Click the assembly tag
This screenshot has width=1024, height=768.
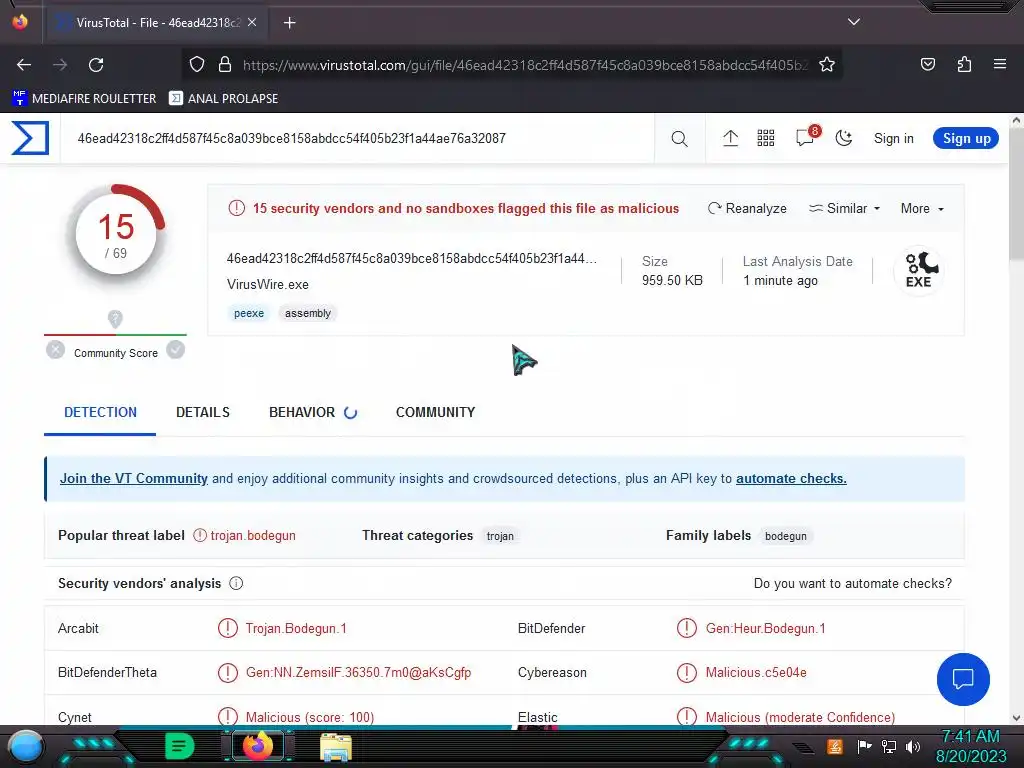[x=308, y=313]
